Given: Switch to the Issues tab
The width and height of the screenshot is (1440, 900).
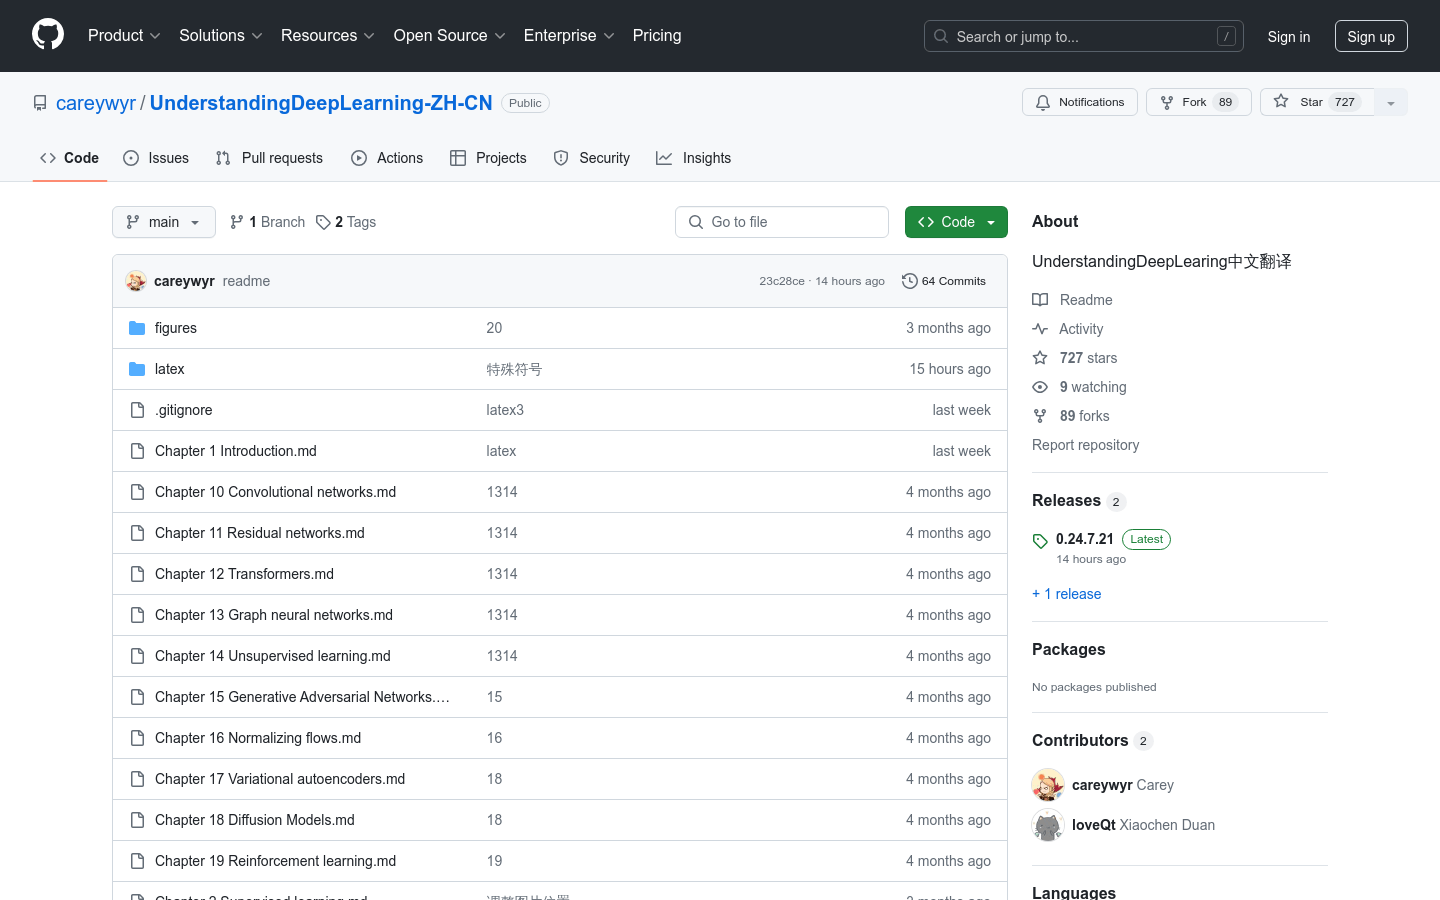Looking at the screenshot, I should coord(156,158).
